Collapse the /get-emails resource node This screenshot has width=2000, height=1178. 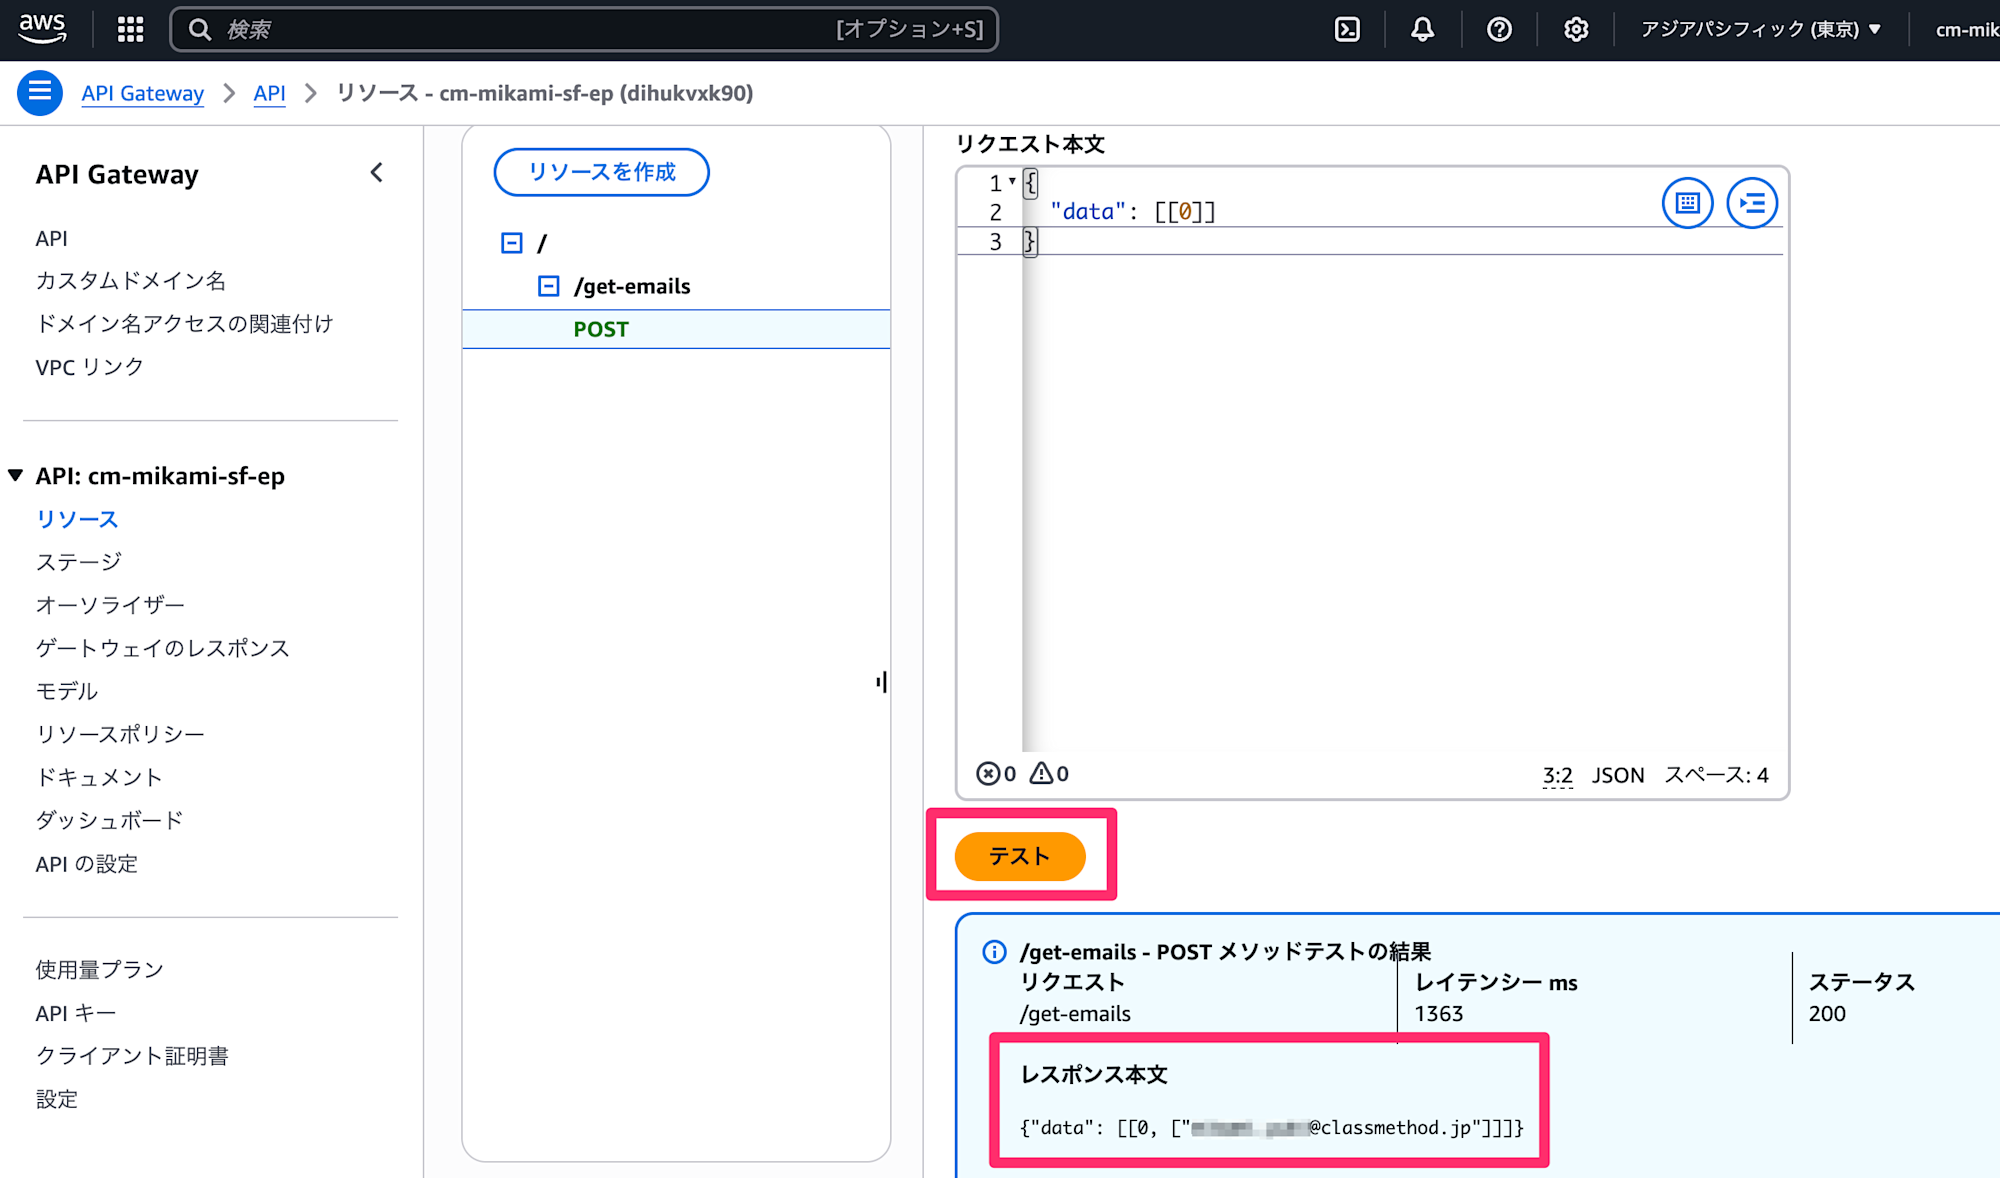549,286
